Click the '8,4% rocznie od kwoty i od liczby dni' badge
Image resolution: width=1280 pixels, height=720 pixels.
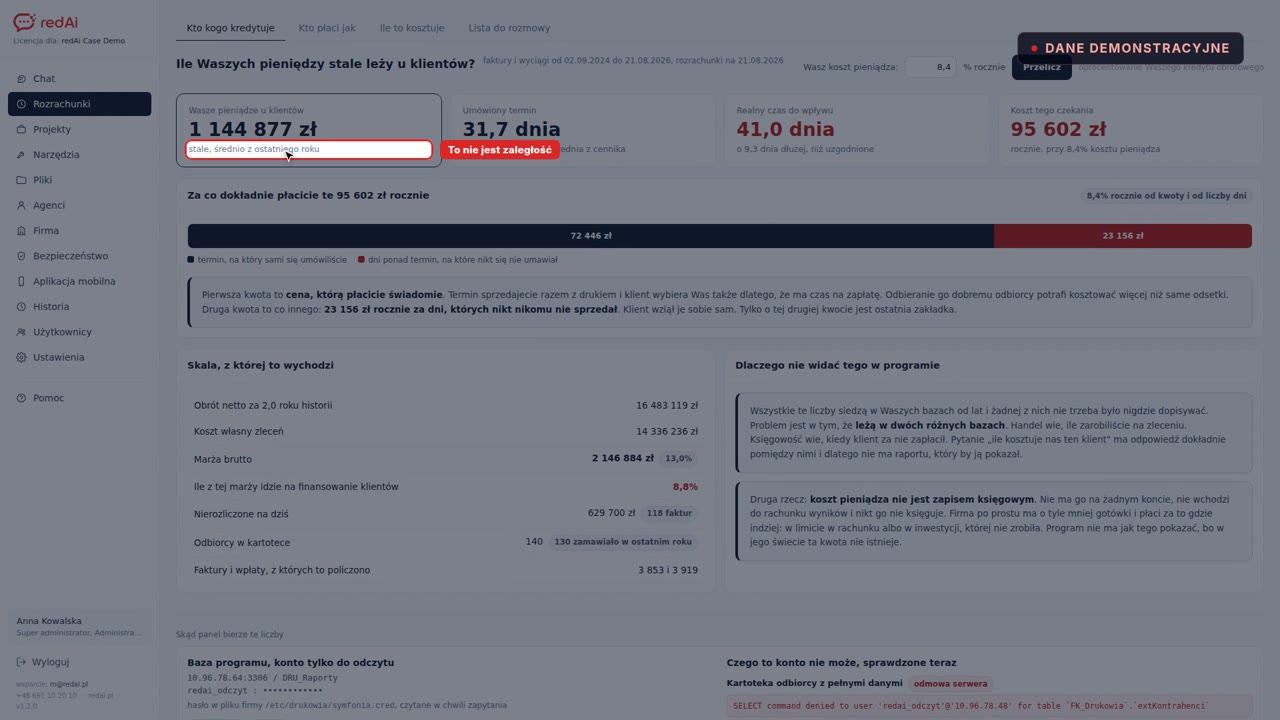(x=1167, y=196)
